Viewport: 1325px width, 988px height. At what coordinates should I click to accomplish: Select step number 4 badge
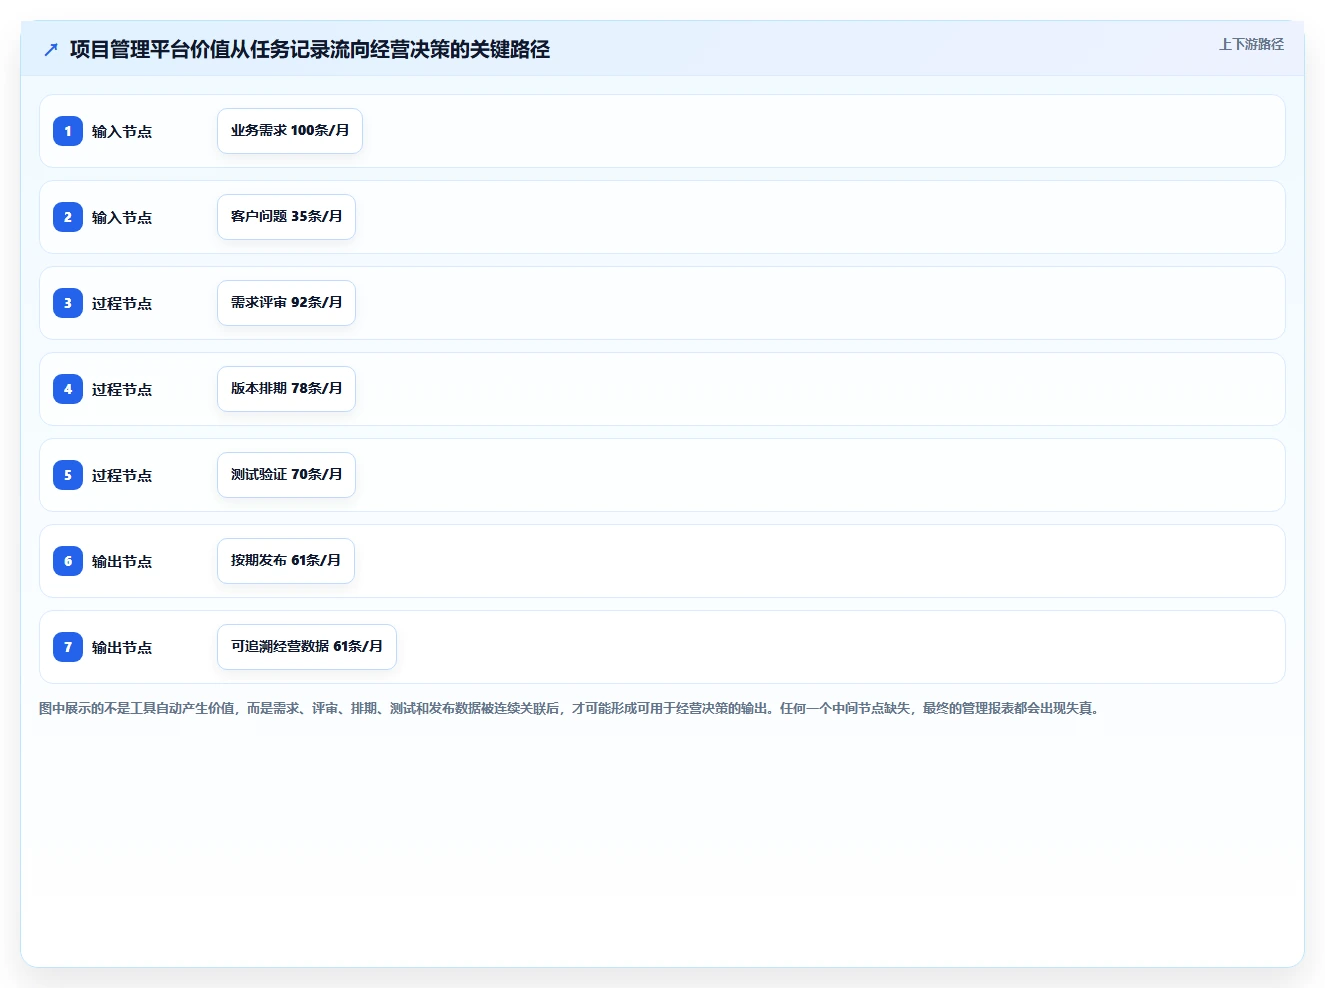68,389
